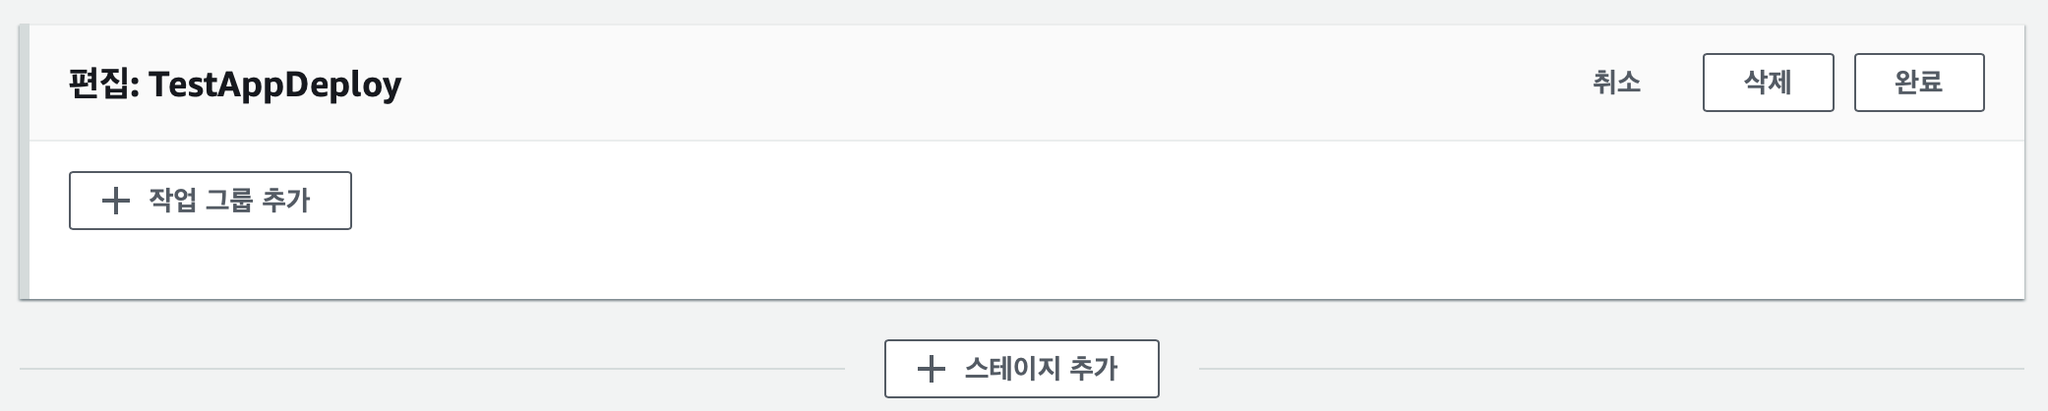The height and width of the screenshot is (411, 2048).
Task: Add an action group via 작업 그룹 추가
Action: coord(210,200)
